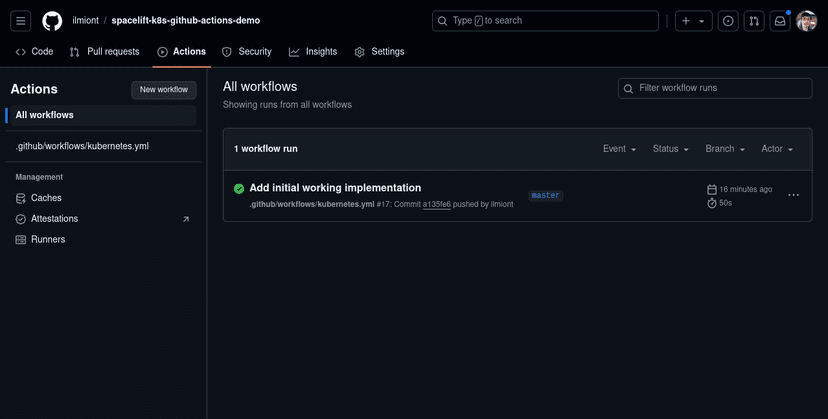The width and height of the screenshot is (828, 419).
Task: Select All workflows in sidebar
Action: [x=101, y=115]
